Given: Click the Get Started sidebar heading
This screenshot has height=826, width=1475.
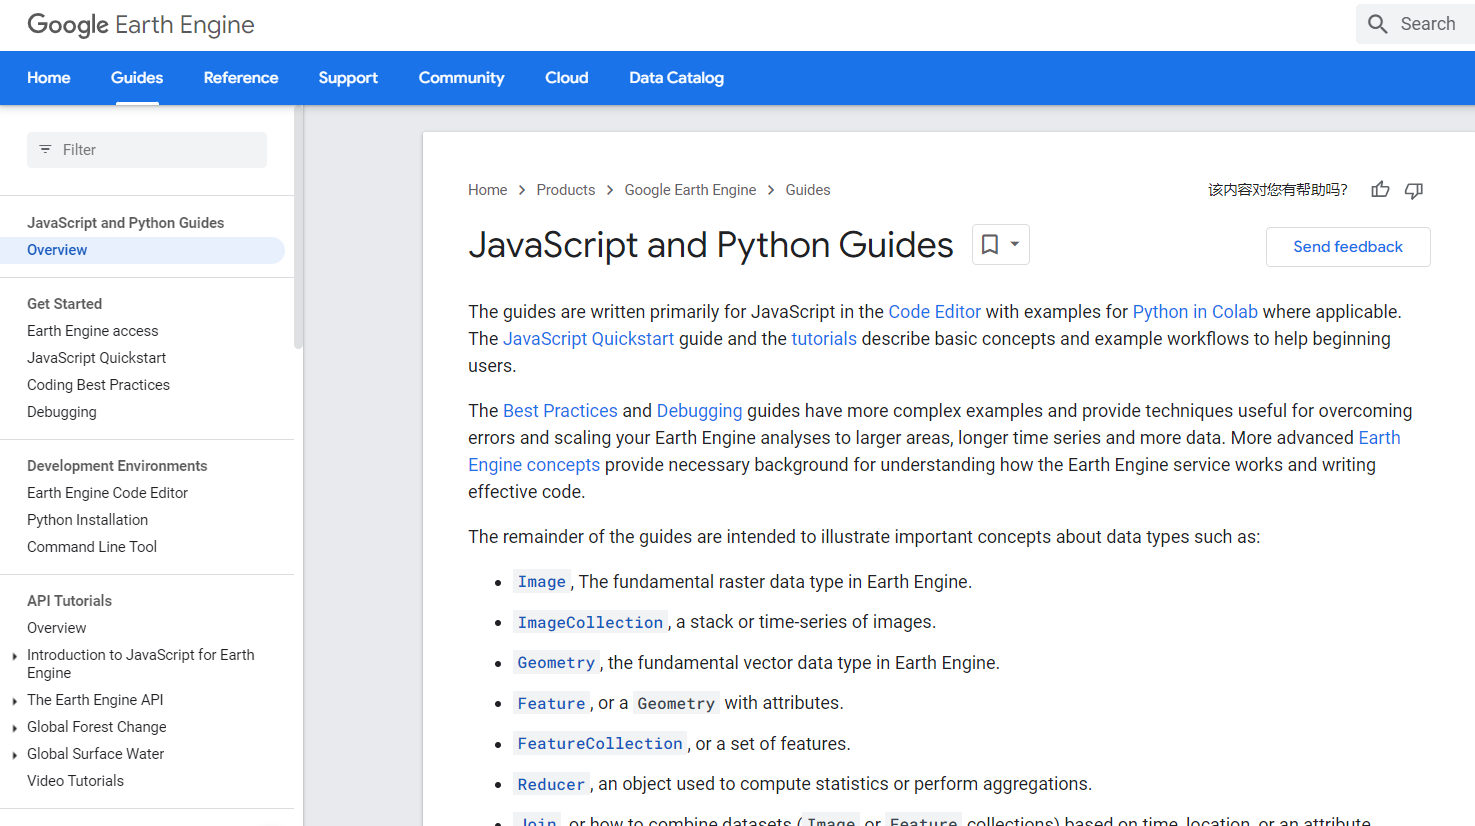Looking at the screenshot, I should [64, 304].
